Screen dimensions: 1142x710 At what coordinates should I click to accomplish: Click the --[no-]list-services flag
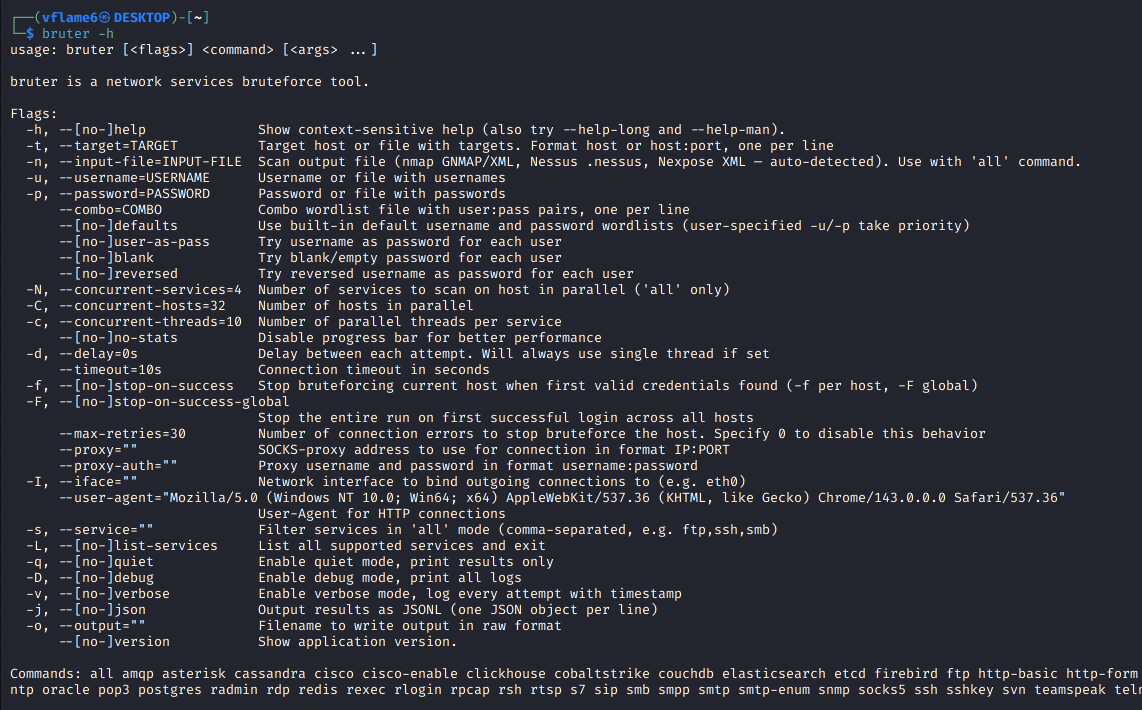[x=138, y=546]
